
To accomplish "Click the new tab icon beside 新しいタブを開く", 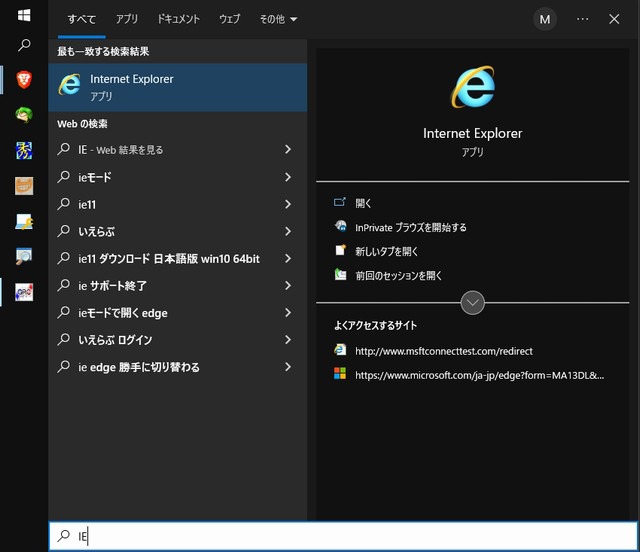I will pyautogui.click(x=340, y=250).
